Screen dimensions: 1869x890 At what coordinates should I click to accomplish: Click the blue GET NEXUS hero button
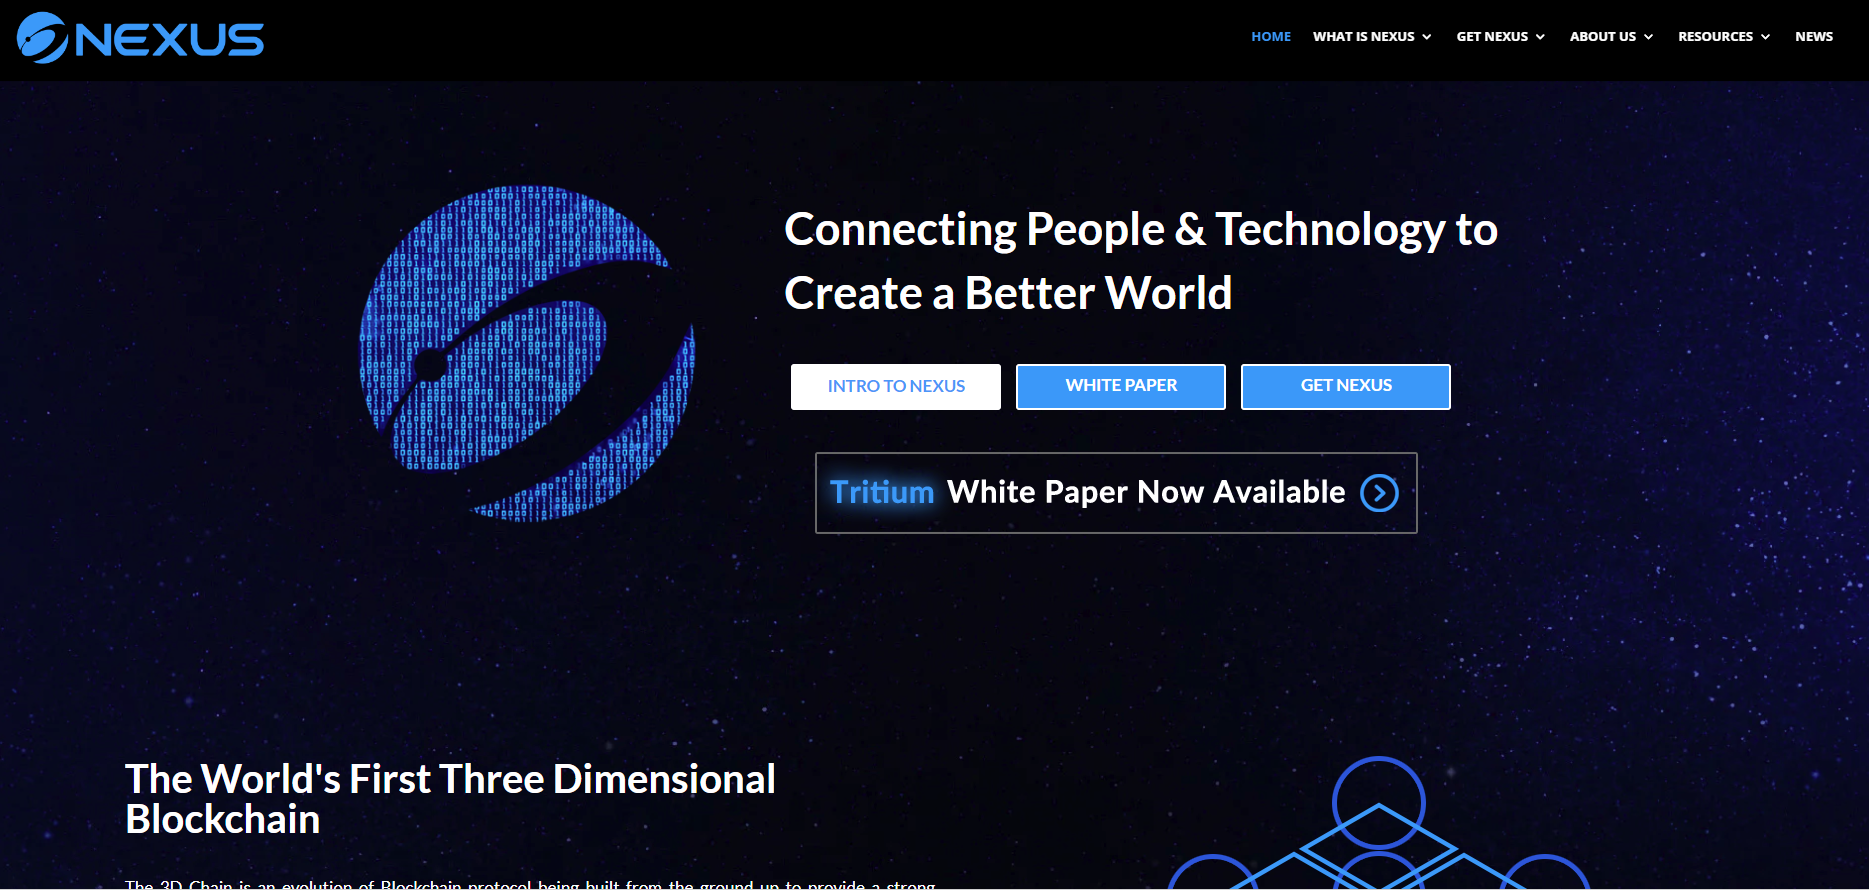[x=1346, y=386]
